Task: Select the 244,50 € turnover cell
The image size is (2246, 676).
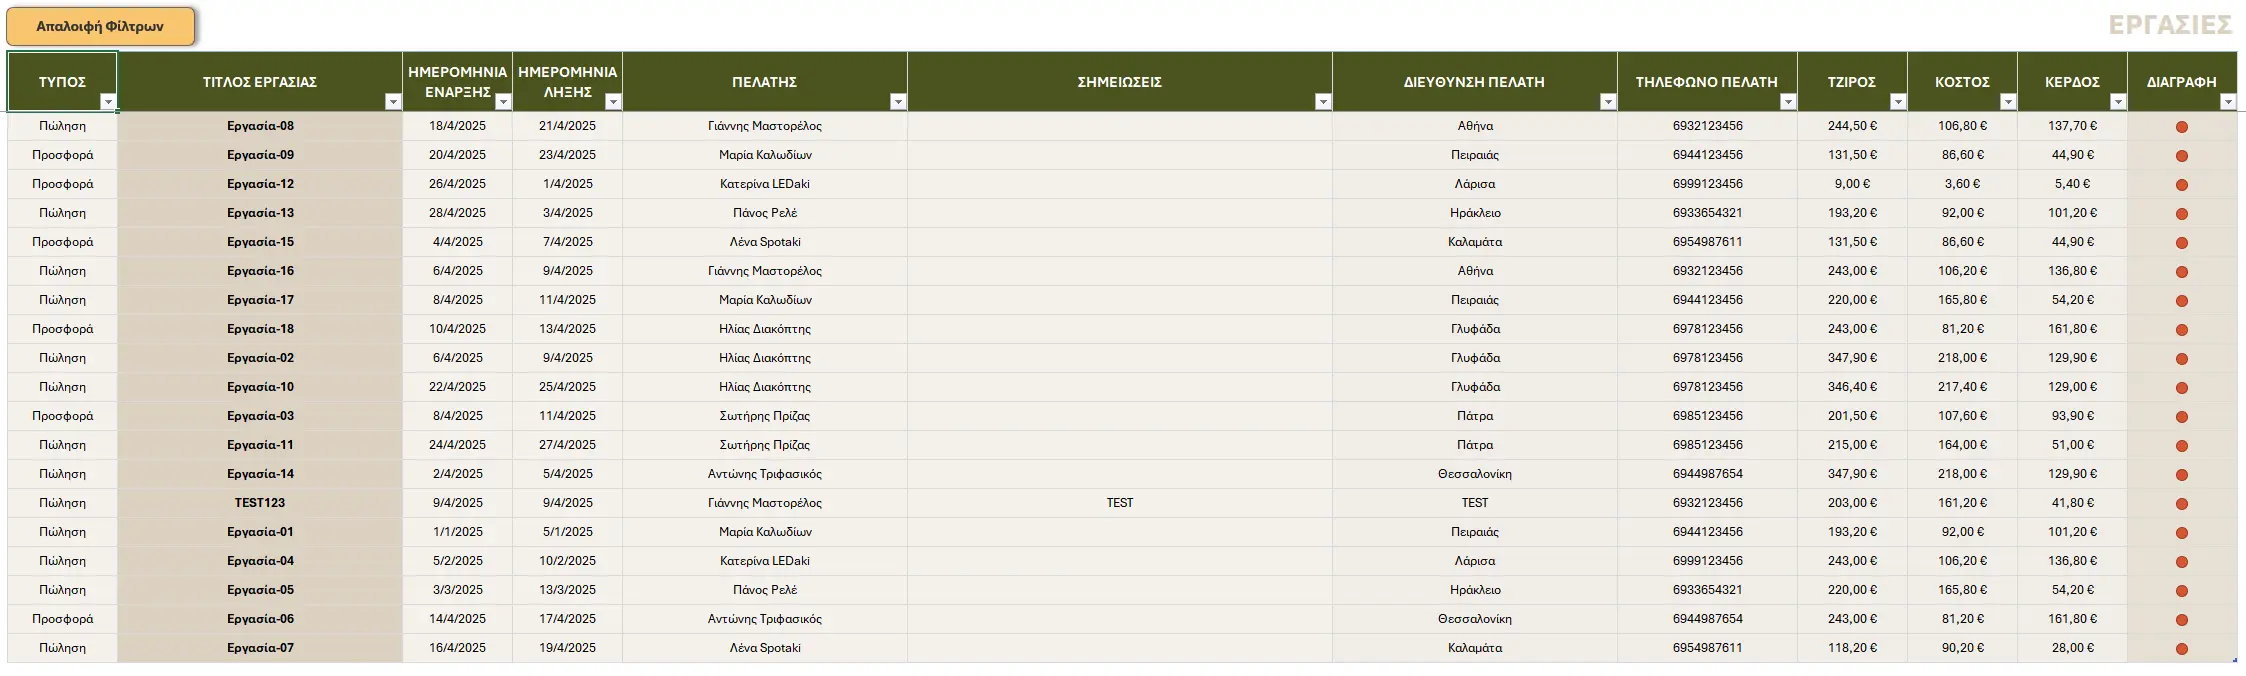Action: (x=1852, y=126)
